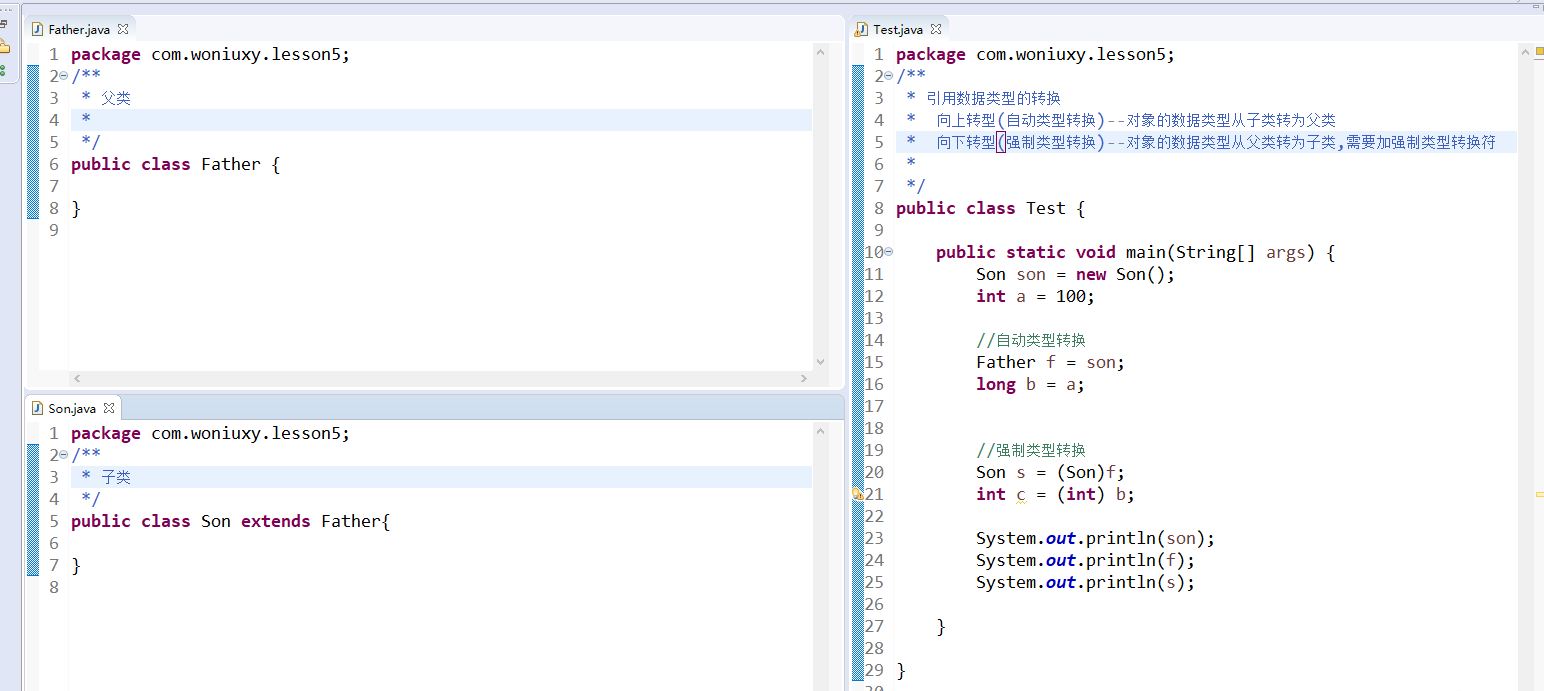Close the Father.java editor tab
The height and width of the screenshot is (691, 1544).
click(x=123, y=30)
